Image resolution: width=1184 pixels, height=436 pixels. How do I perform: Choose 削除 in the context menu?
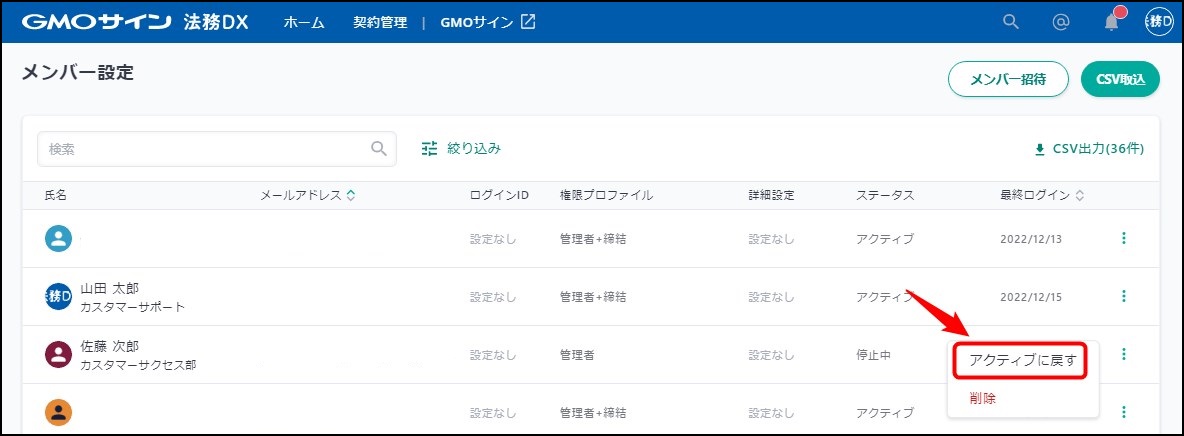click(x=982, y=398)
